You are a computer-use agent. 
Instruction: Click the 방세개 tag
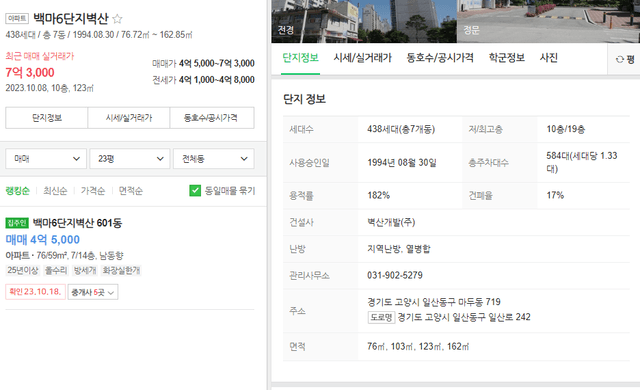click(85, 270)
